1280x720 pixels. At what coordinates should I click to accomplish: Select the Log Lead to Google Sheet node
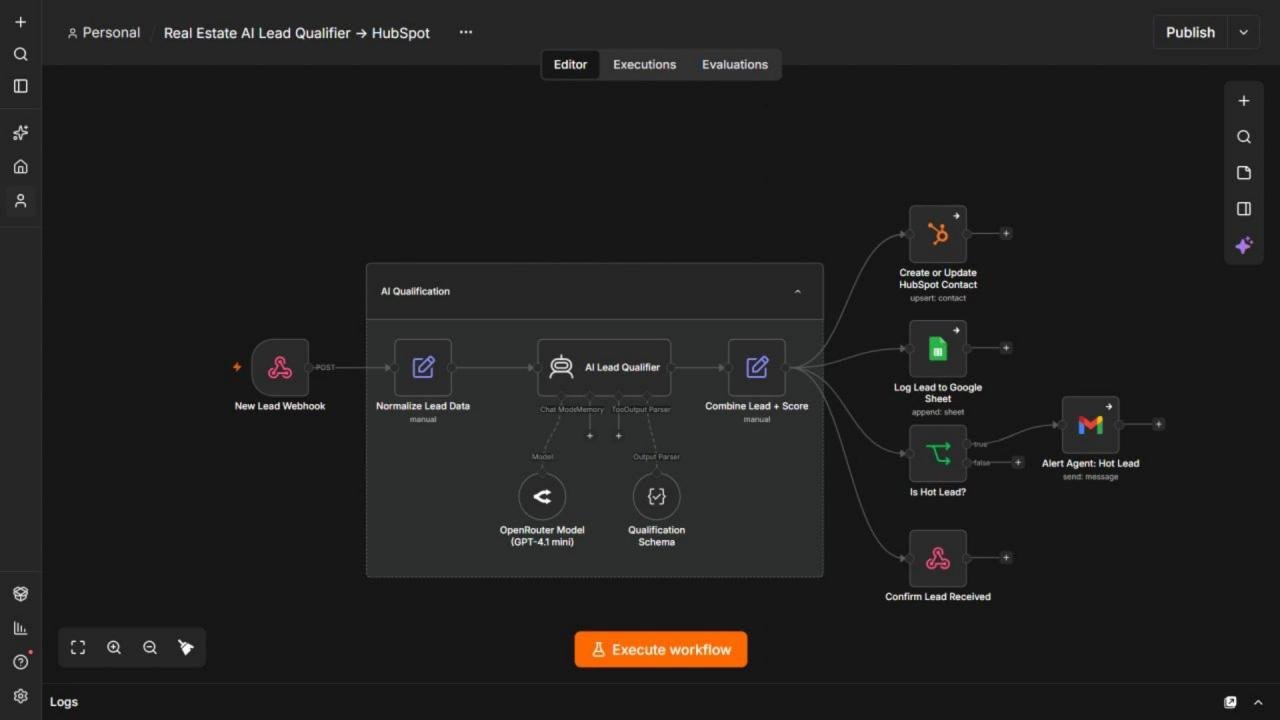[x=938, y=348]
